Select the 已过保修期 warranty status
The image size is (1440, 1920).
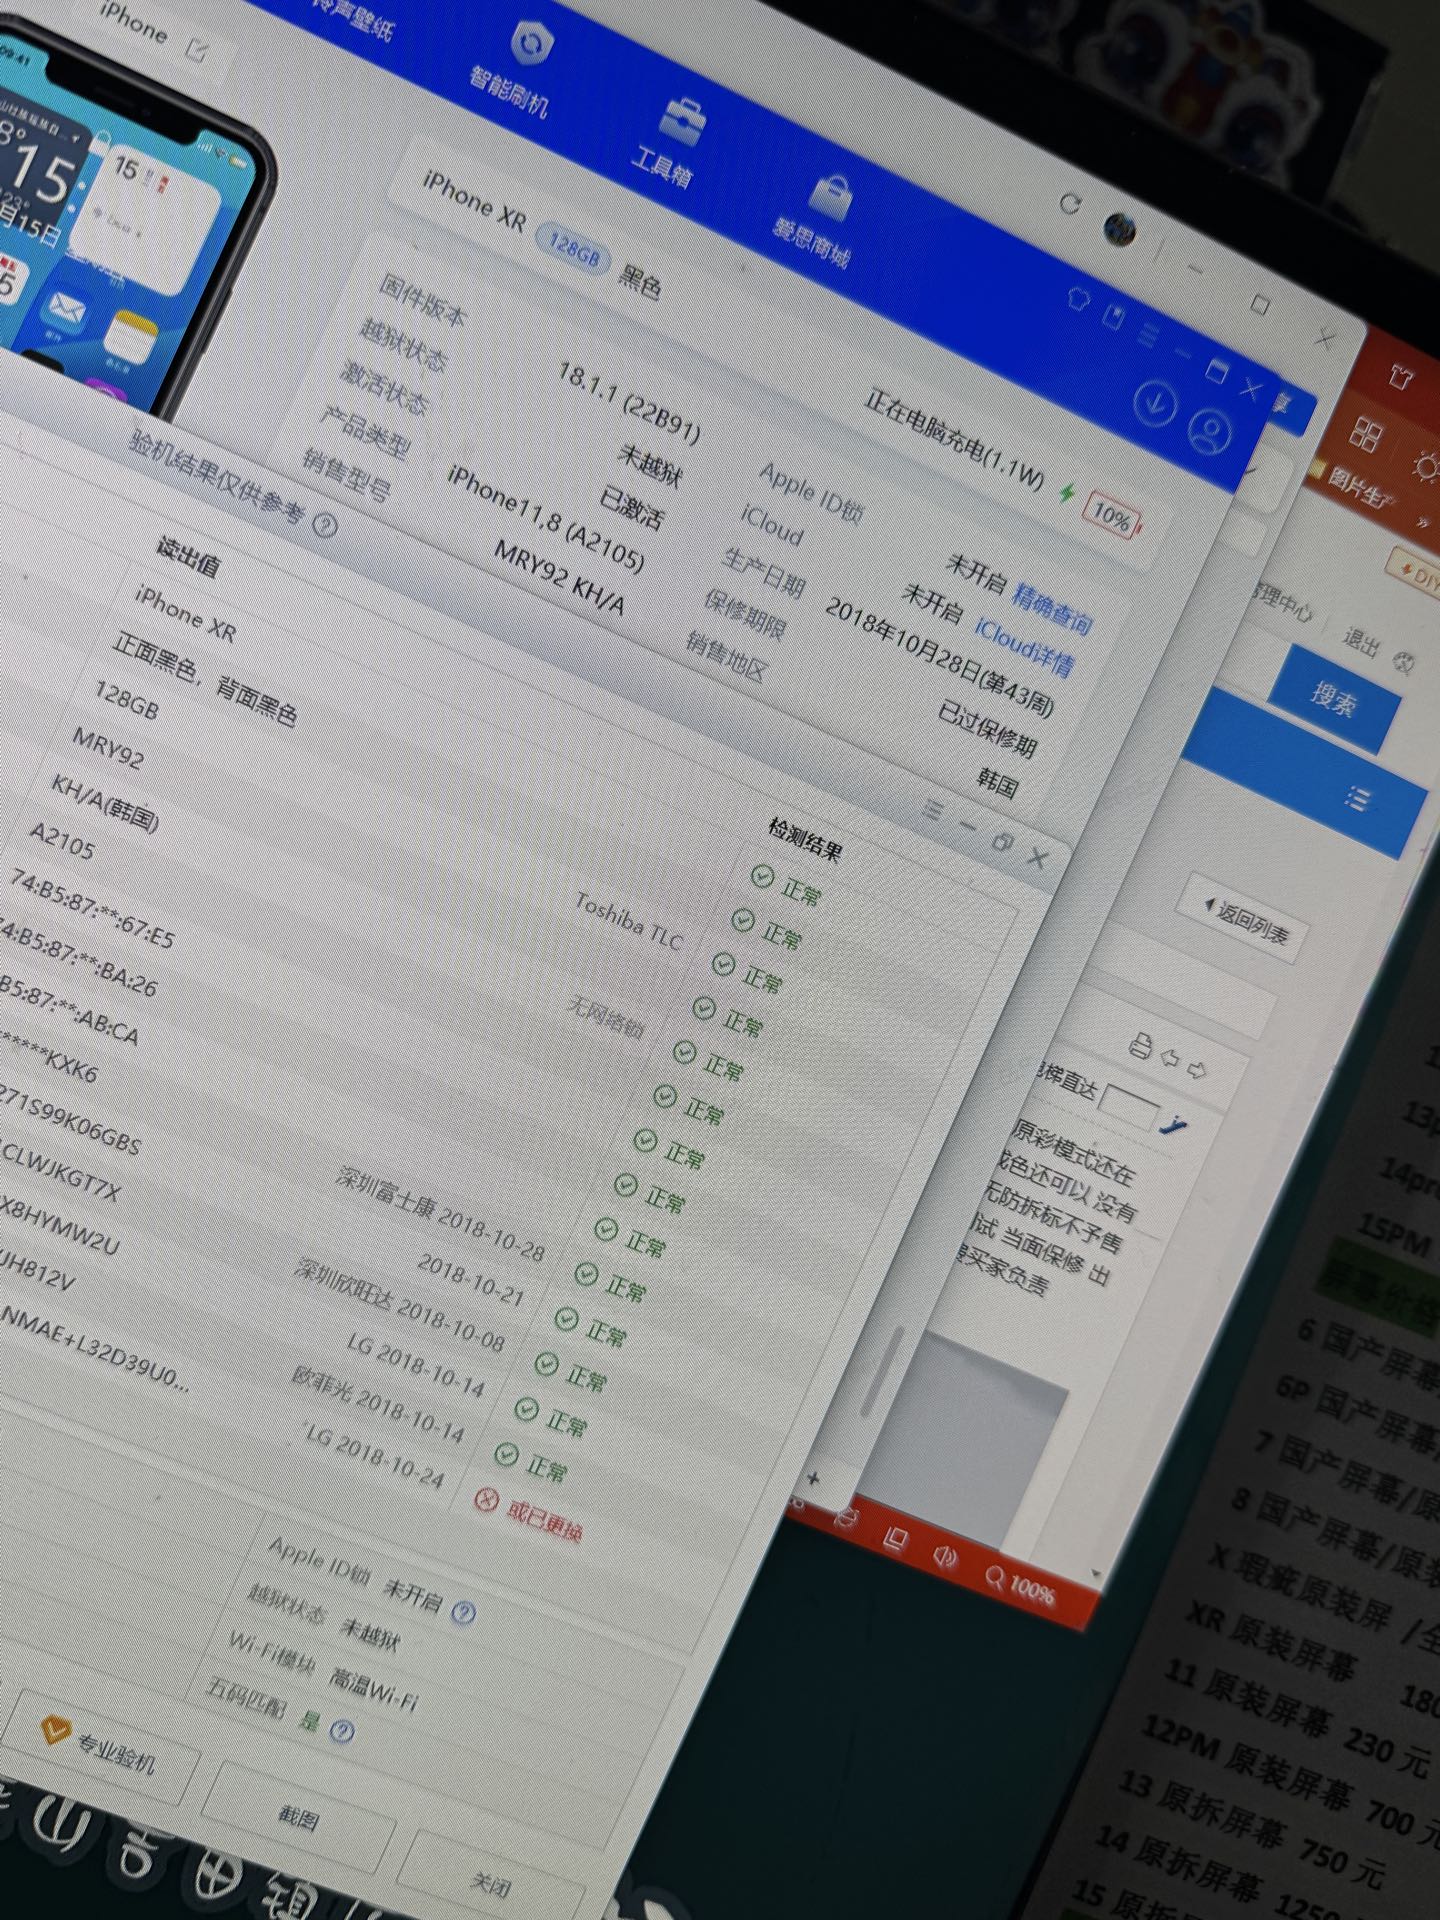tap(987, 728)
